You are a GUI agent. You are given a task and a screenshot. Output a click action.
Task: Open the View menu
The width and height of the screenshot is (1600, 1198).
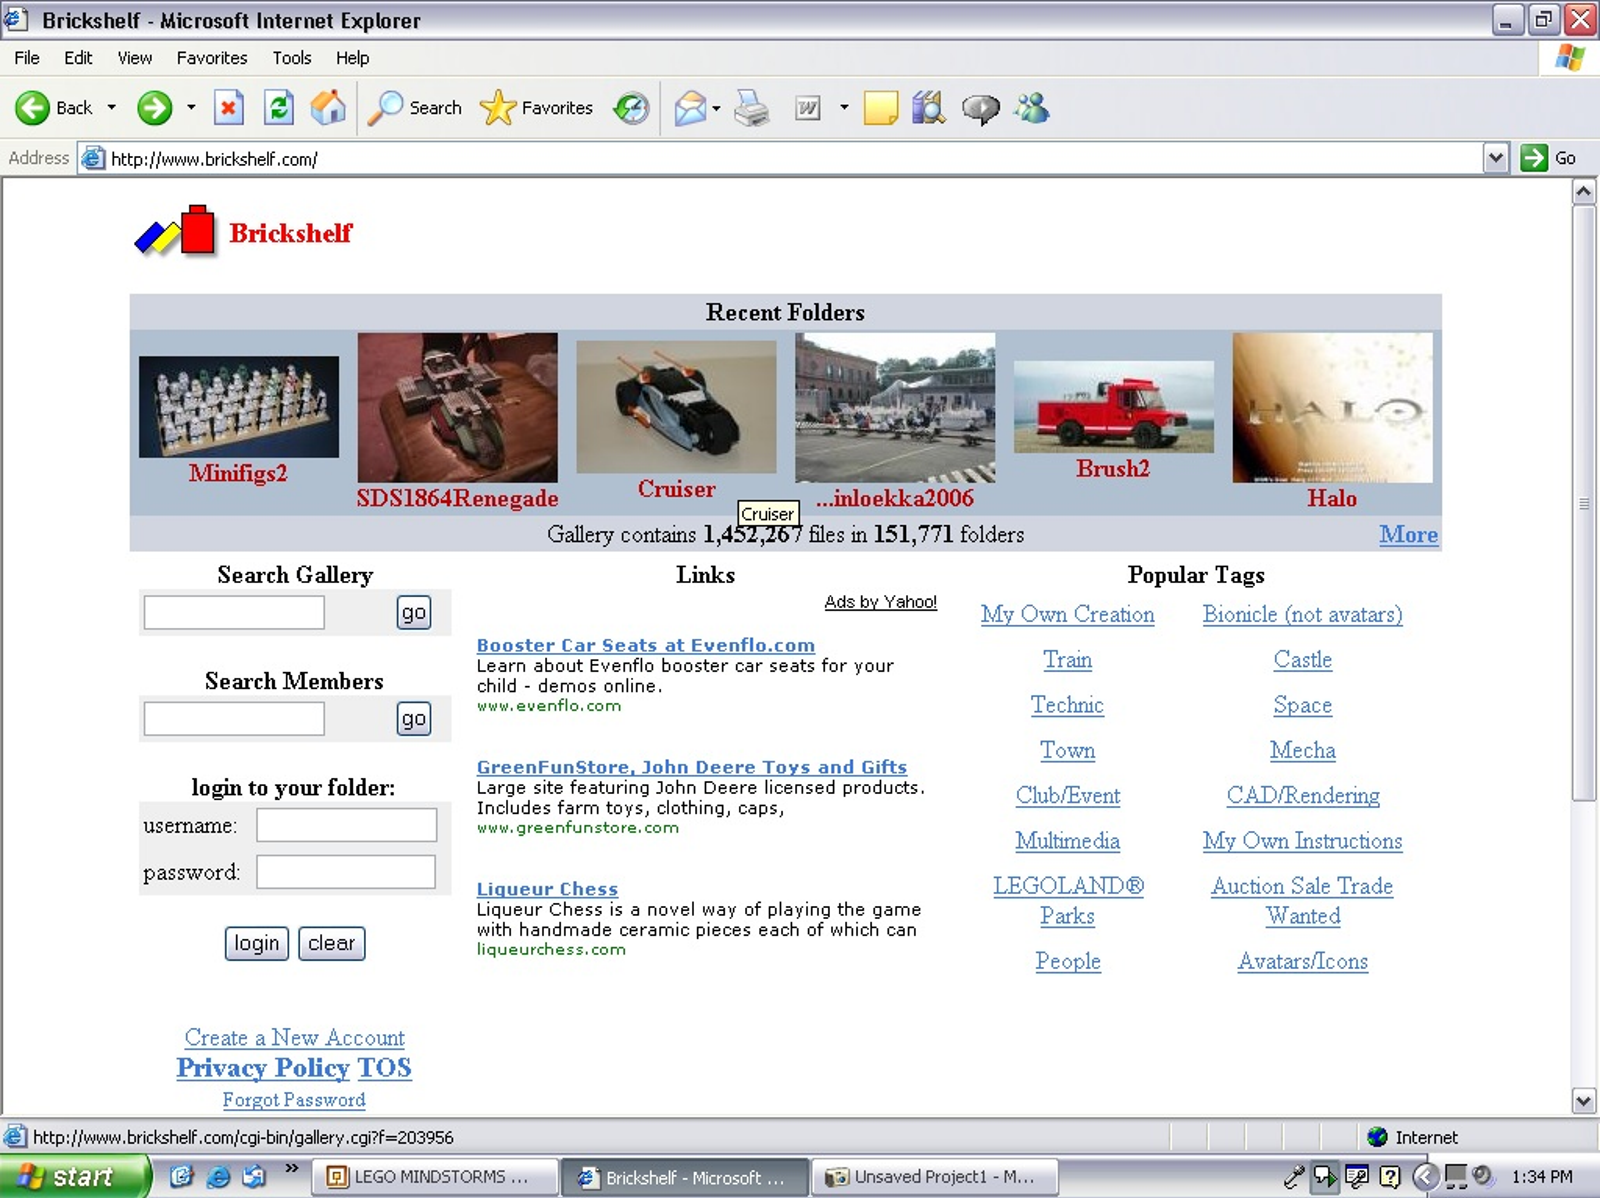coord(134,58)
